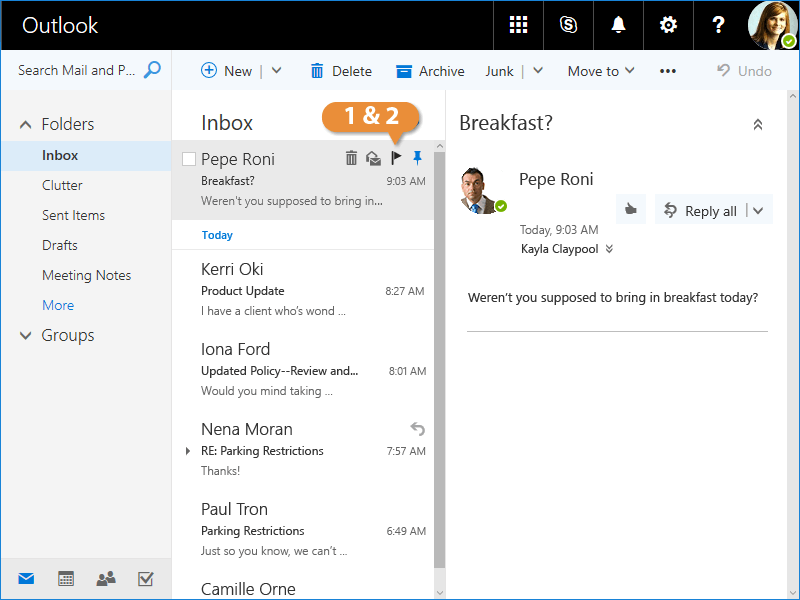Mark the Pepe Roni message as read
Viewport: 800px width, 600px height.
(x=373, y=158)
